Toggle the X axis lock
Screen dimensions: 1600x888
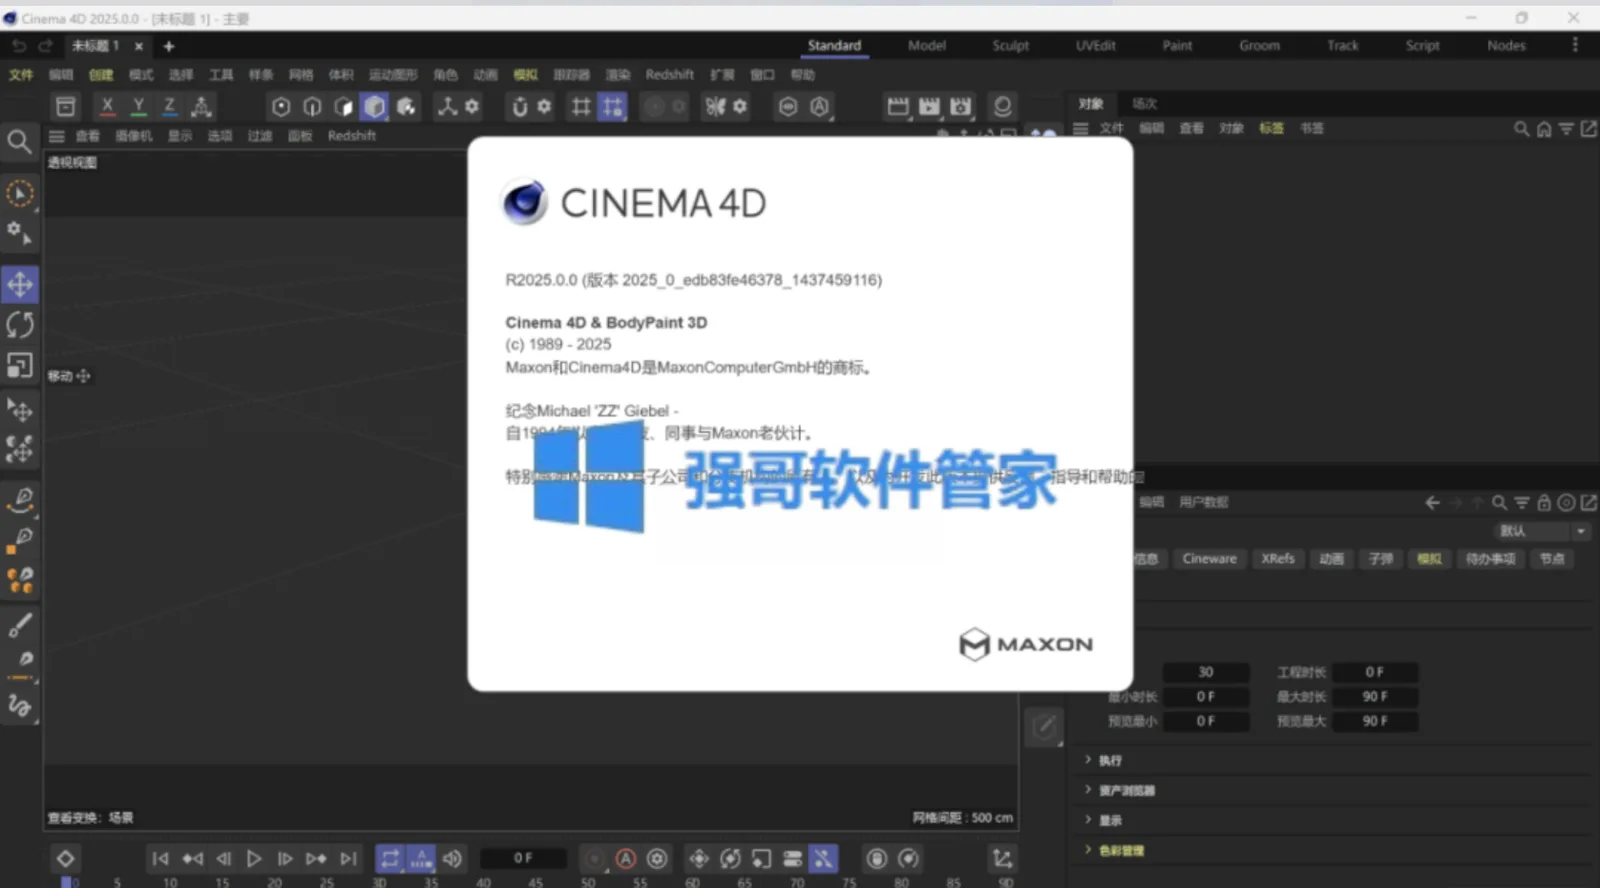(x=107, y=106)
